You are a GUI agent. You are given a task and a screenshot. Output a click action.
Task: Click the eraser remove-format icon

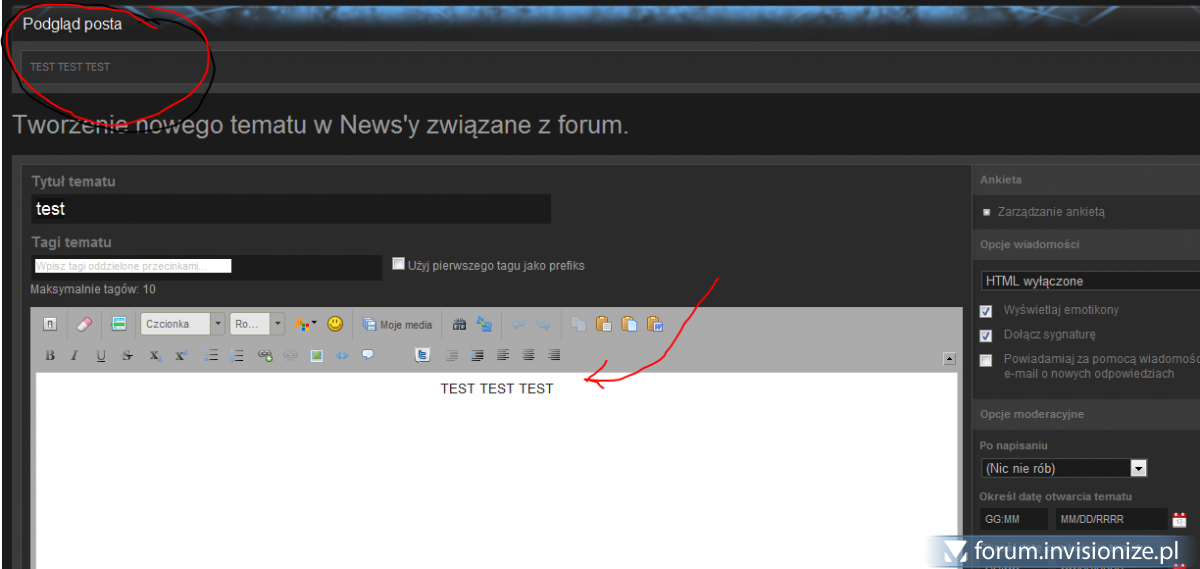point(84,324)
